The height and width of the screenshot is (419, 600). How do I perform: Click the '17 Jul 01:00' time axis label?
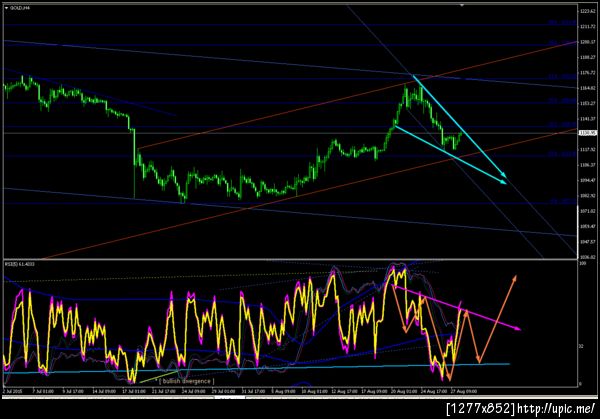[134, 391]
